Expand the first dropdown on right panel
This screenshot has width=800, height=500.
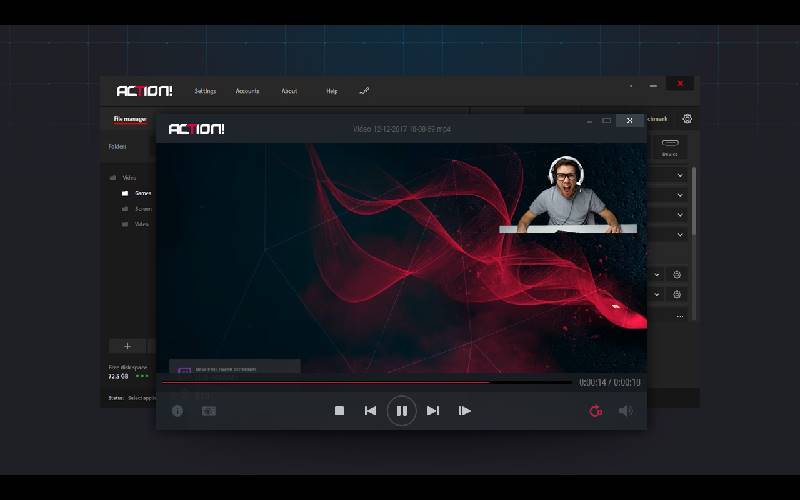tap(680, 176)
